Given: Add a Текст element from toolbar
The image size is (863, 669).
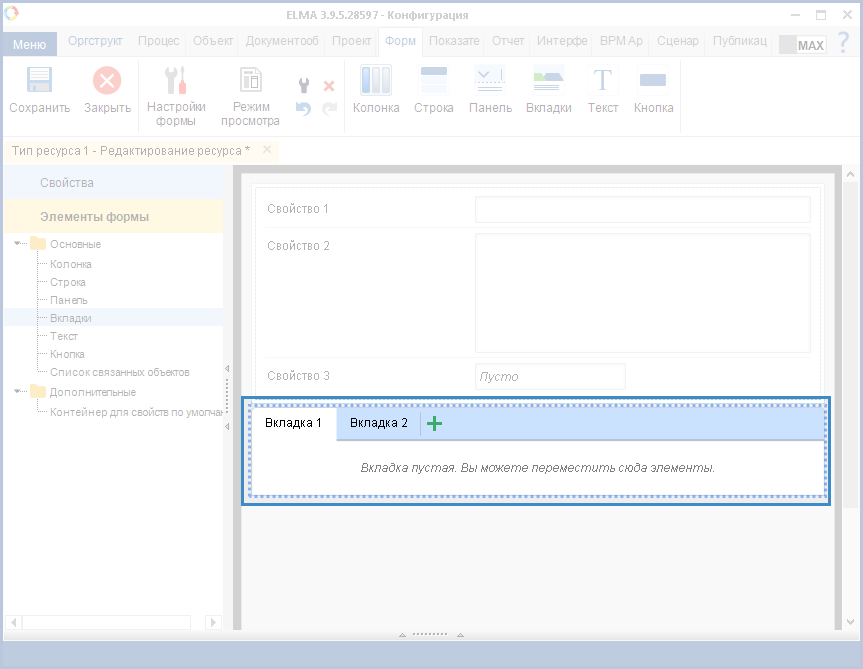Looking at the screenshot, I should click(603, 82).
